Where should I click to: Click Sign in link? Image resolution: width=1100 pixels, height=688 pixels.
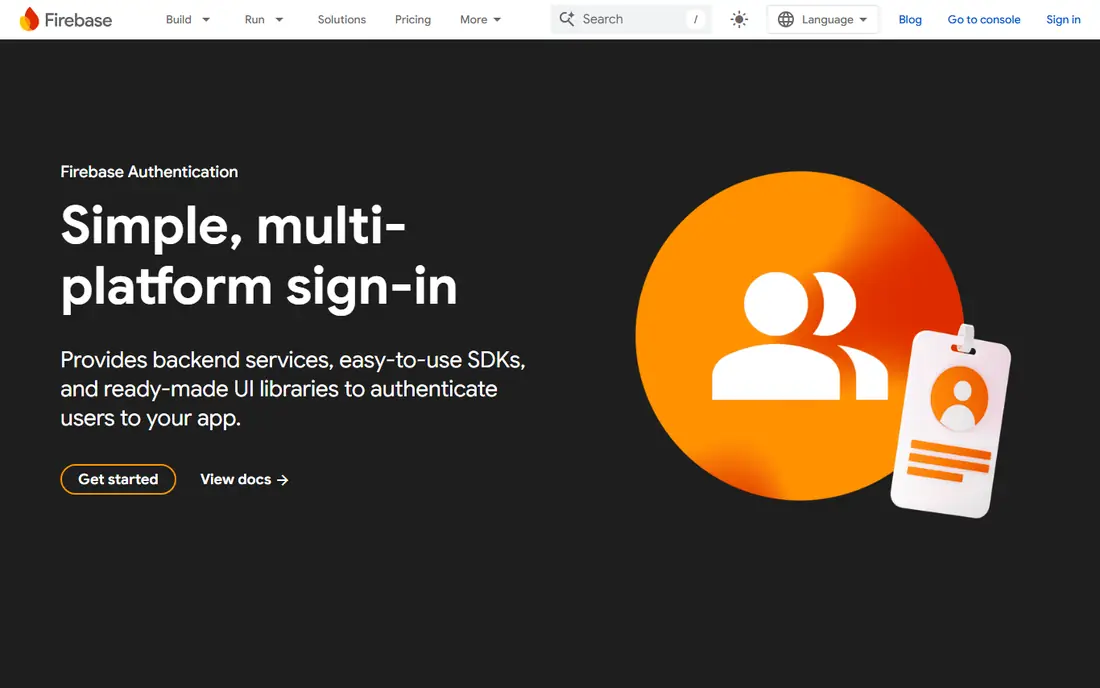(1063, 20)
